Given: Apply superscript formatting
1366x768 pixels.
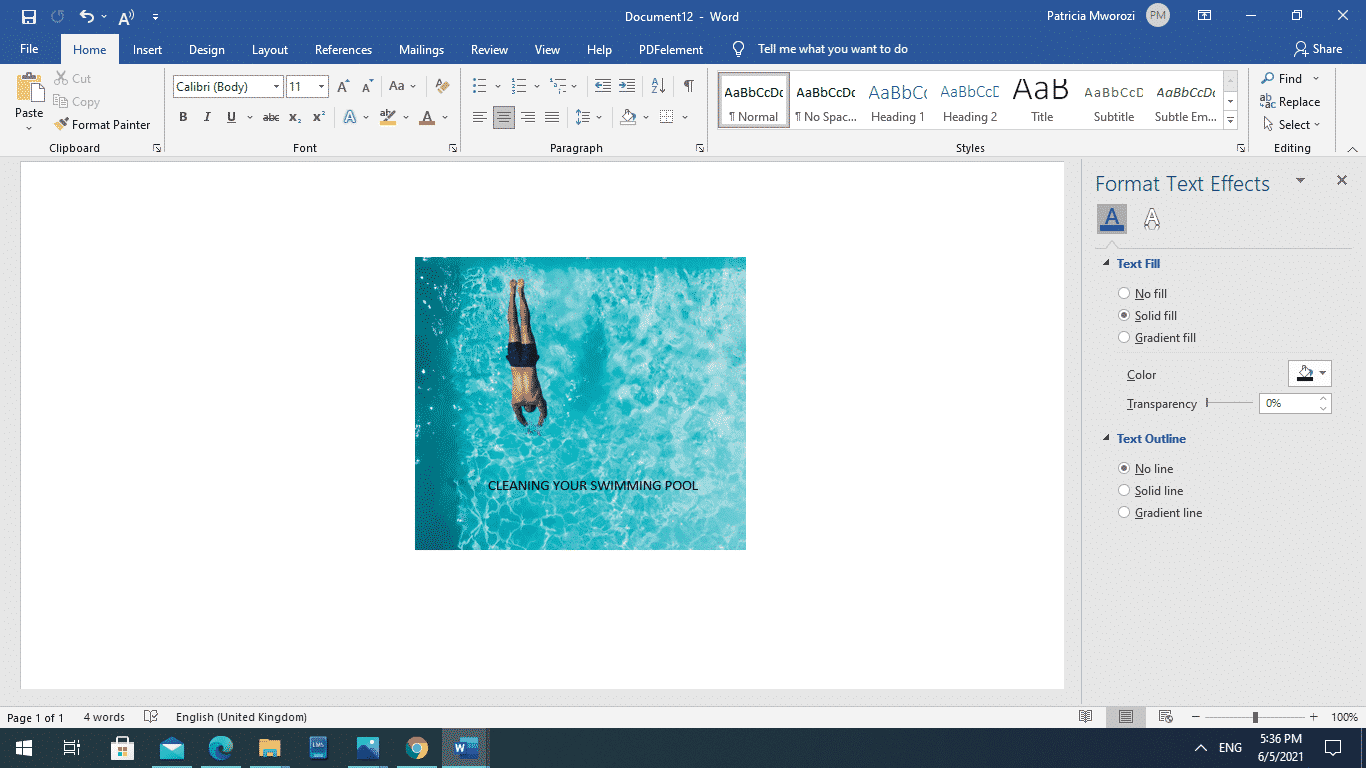Looking at the screenshot, I should click(x=317, y=117).
